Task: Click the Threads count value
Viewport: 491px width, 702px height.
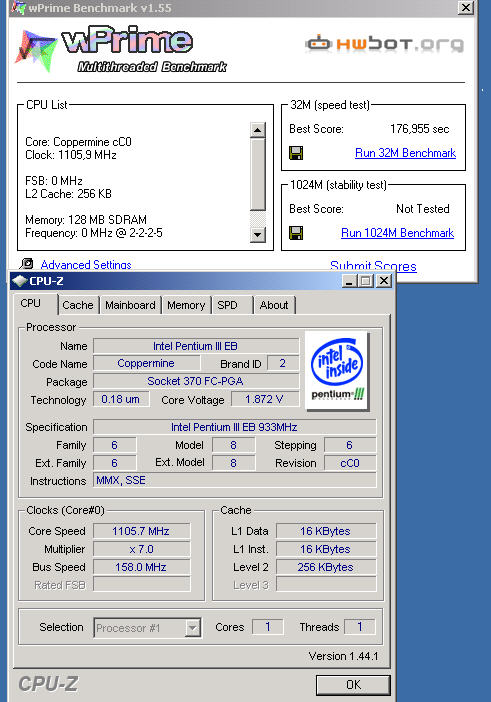Action: pos(359,627)
